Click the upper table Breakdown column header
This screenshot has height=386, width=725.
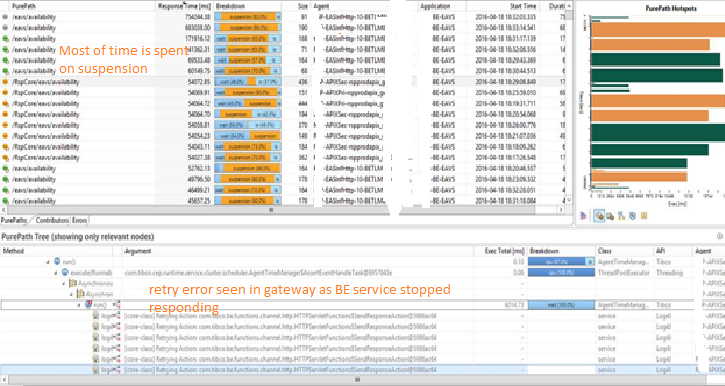(230, 6)
